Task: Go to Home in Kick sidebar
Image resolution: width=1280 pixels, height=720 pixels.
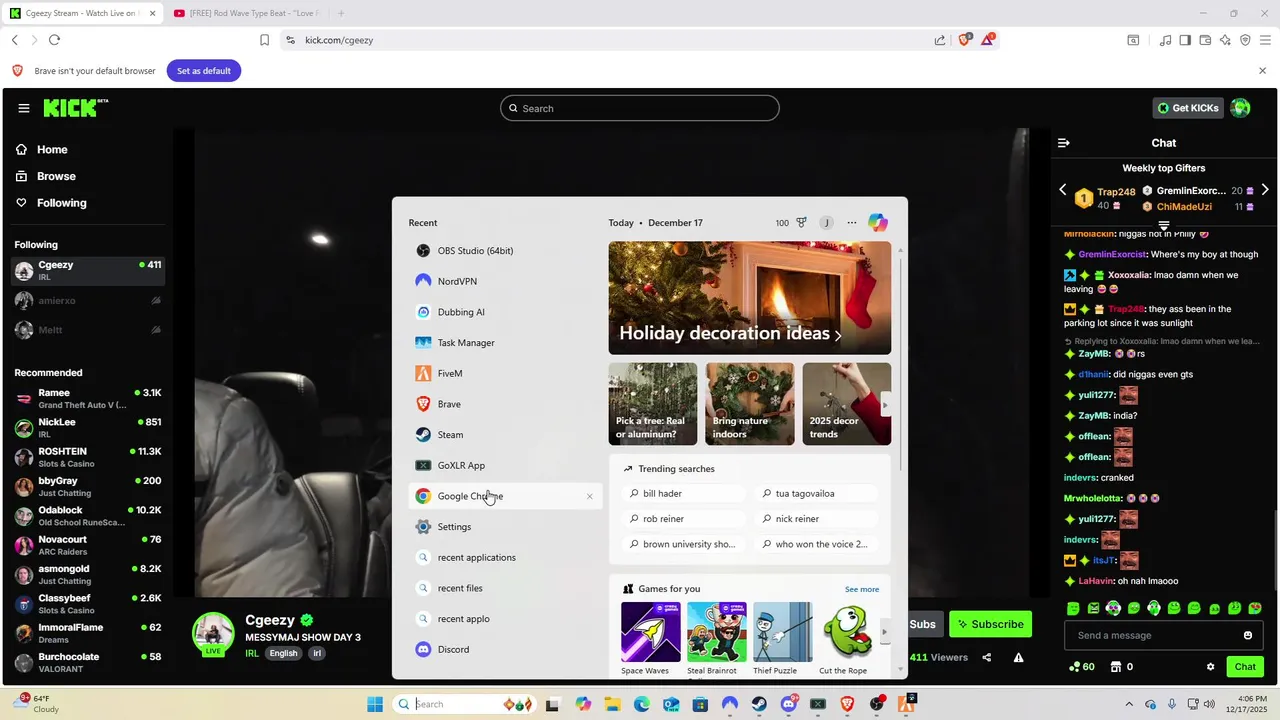Action: tap(52, 150)
